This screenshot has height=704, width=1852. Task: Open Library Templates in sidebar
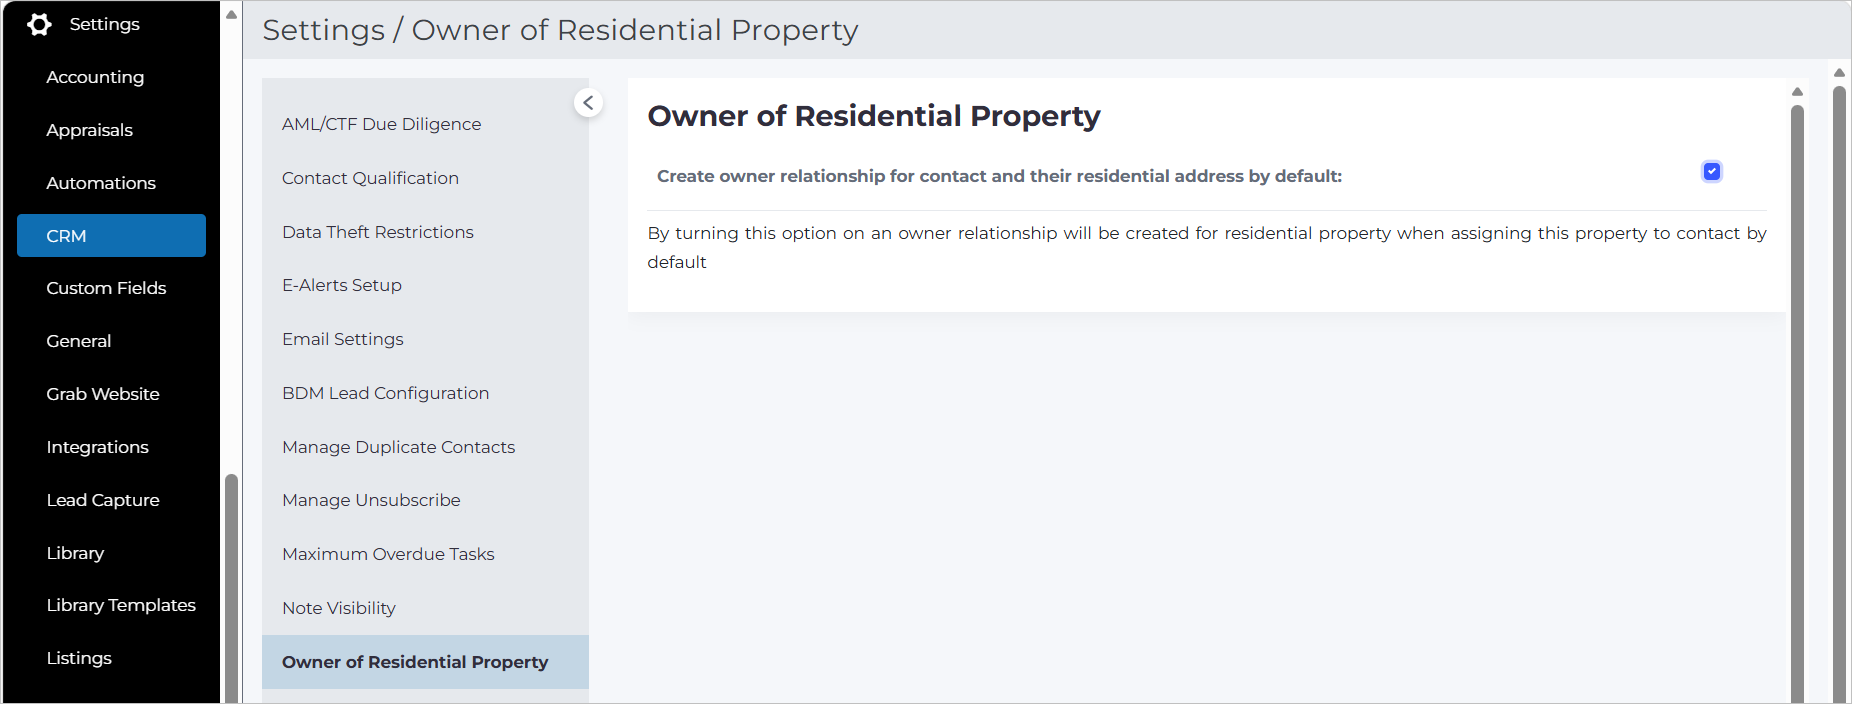tap(121, 605)
